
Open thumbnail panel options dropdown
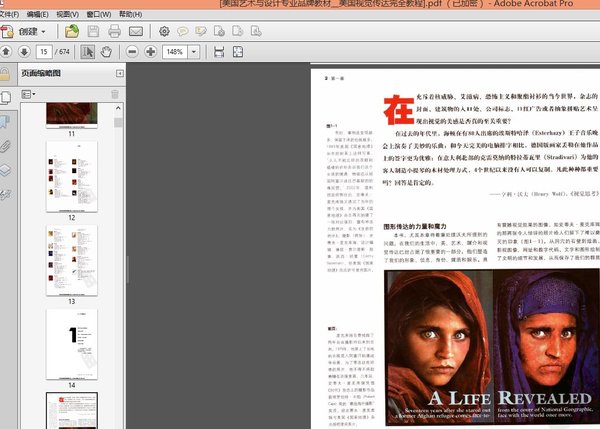(29, 94)
